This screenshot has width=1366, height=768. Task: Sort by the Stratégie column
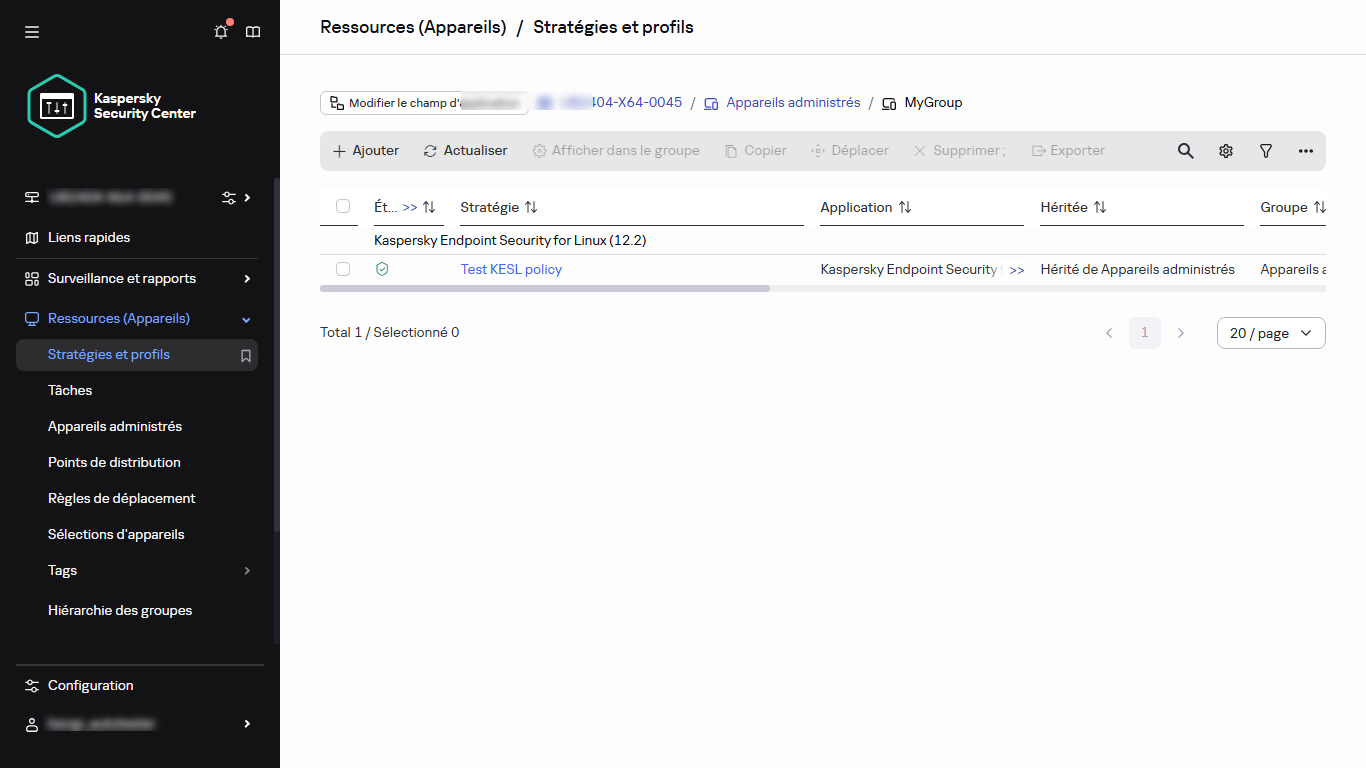coord(531,207)
